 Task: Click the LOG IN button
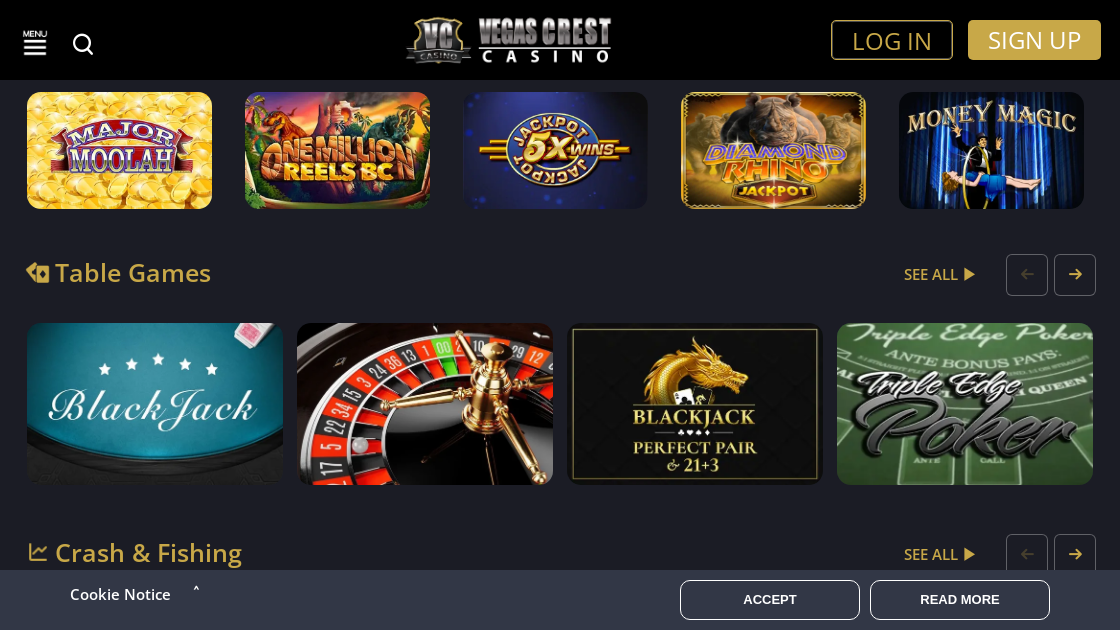pyautogui.click(x=891, y=40)
